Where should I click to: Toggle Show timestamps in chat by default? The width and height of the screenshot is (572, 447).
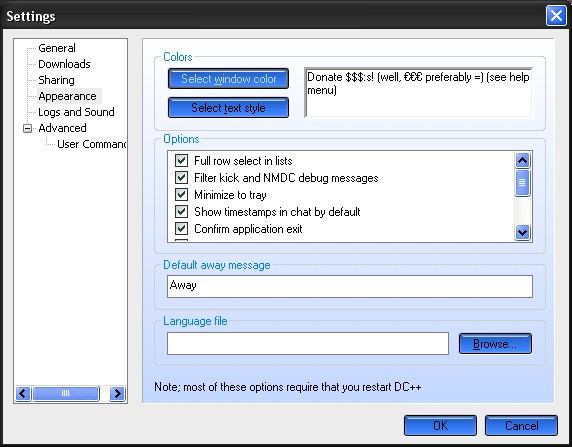[x=181, y=212]
